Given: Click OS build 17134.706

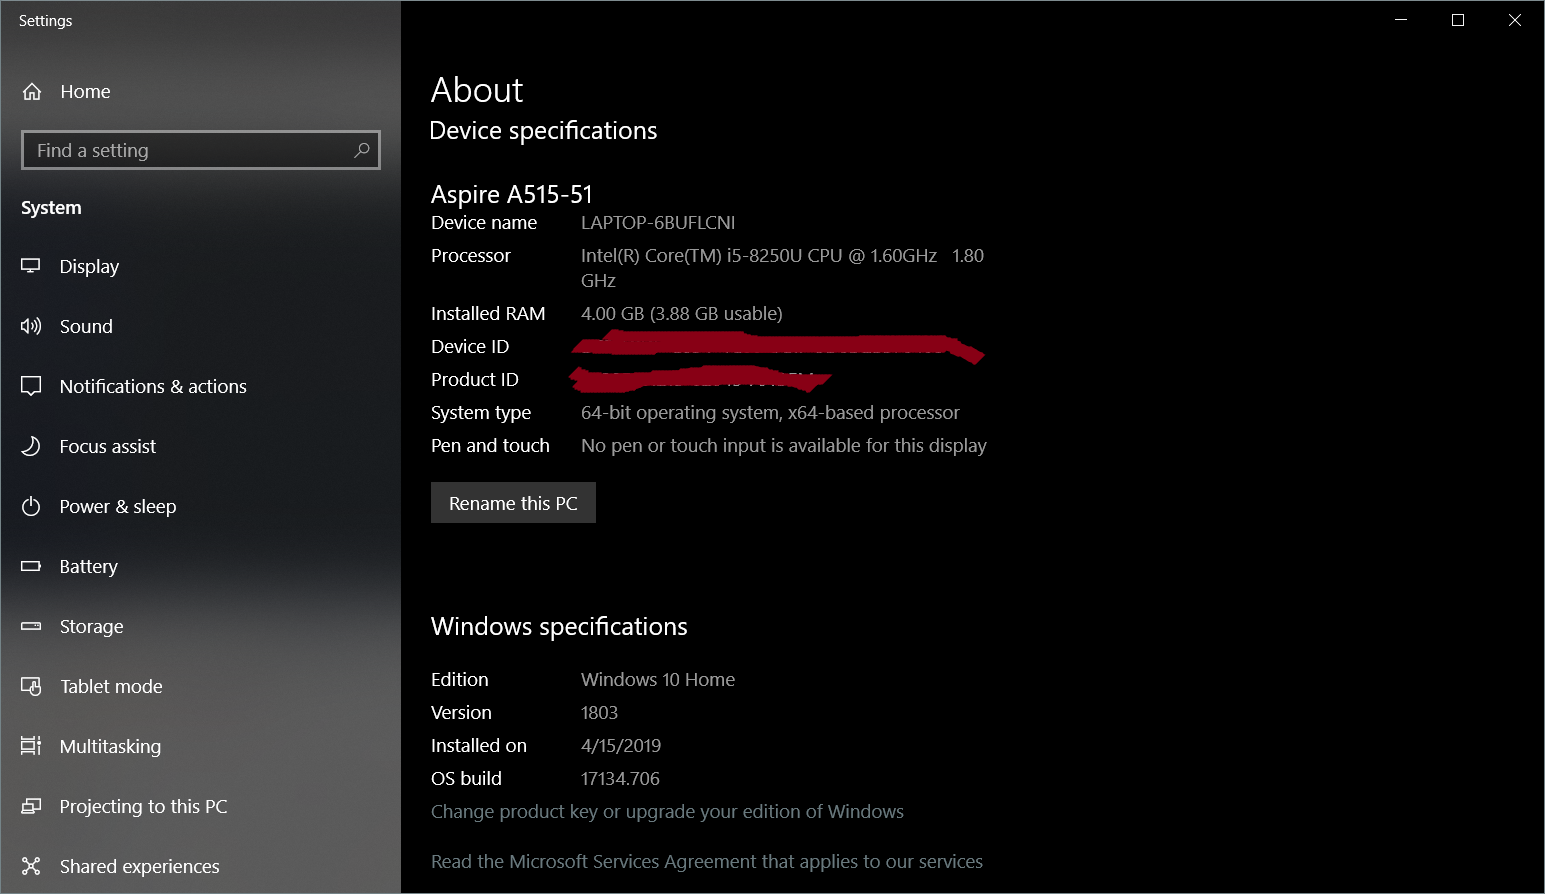Looking at the screenshot, I should (x=620, y=779).
